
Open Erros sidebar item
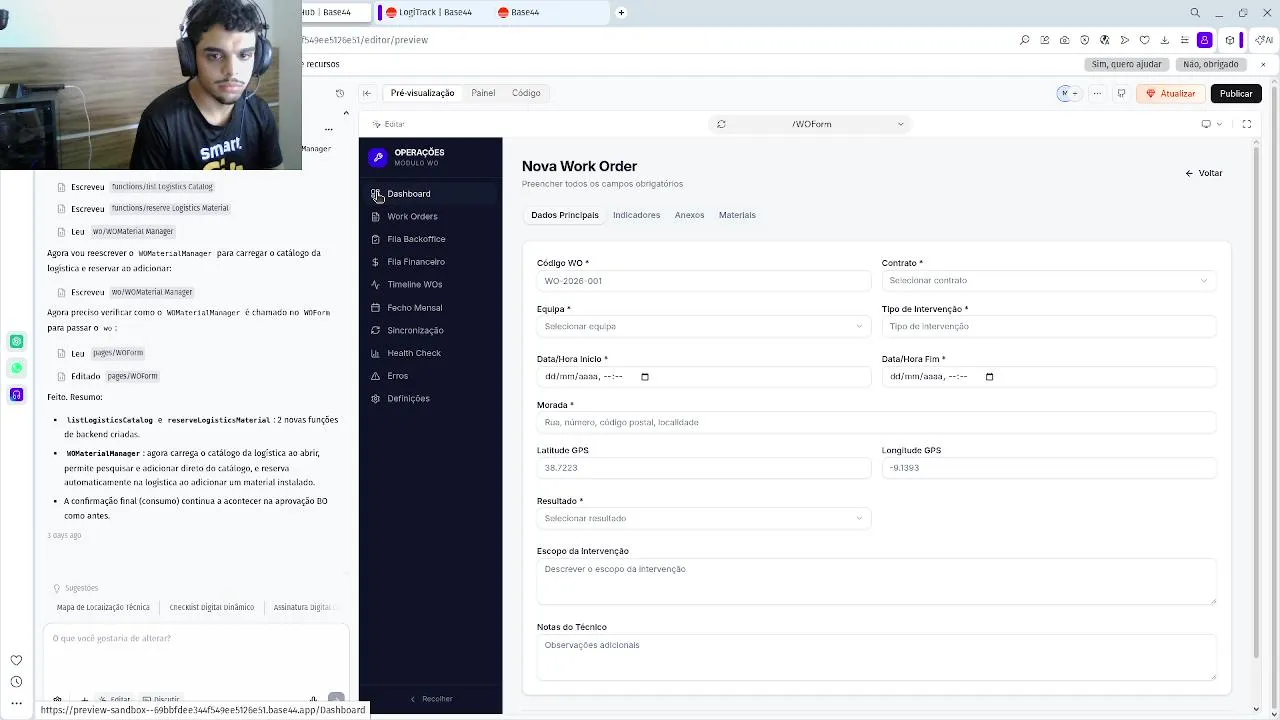point(431,376)
